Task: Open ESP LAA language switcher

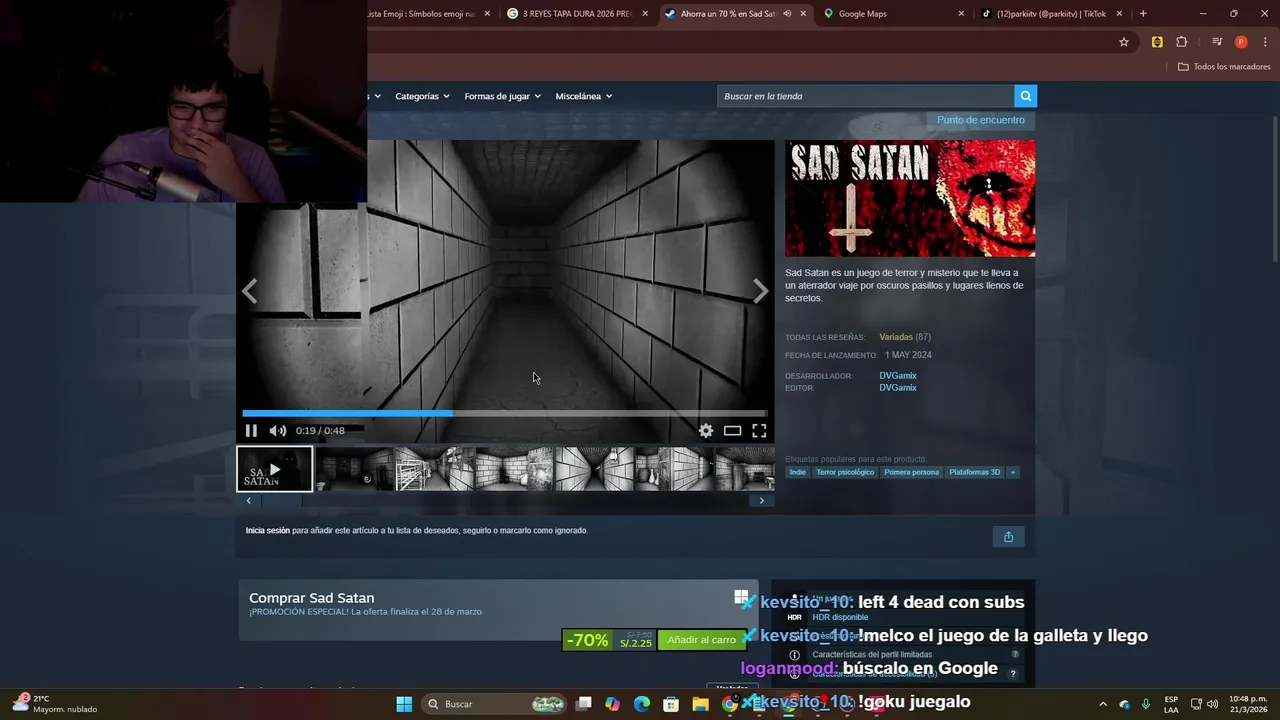Action: point(1171,704)
